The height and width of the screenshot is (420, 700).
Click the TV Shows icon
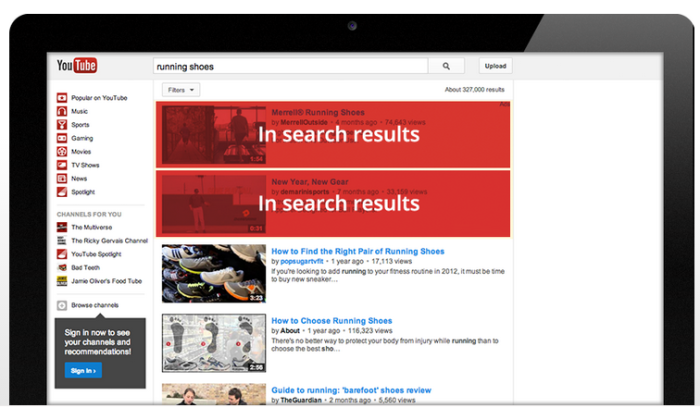(62, 165)
